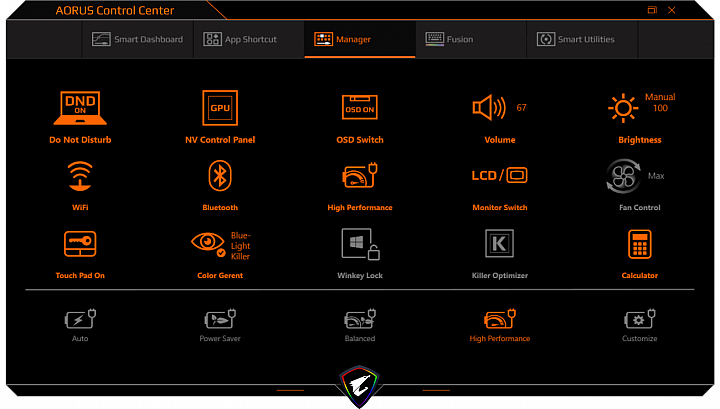Screen dimensions: 720x409
Task: Click the Volume speaker icon
Action: (489, 107)
